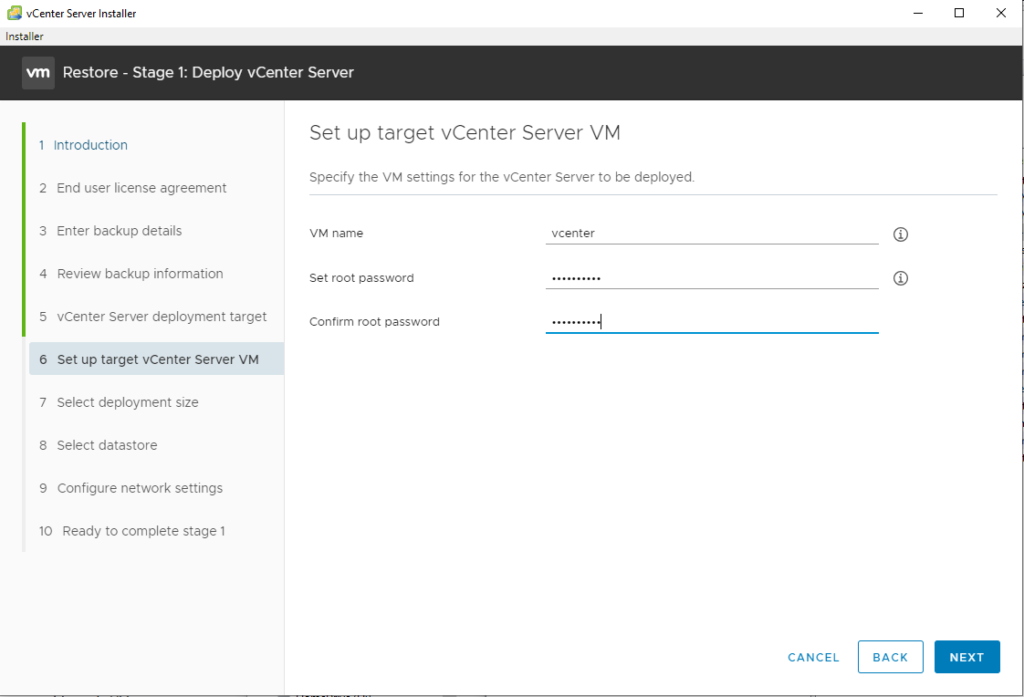
Task: Select step 2 End user license agreement
Action: tap(133, 188)
